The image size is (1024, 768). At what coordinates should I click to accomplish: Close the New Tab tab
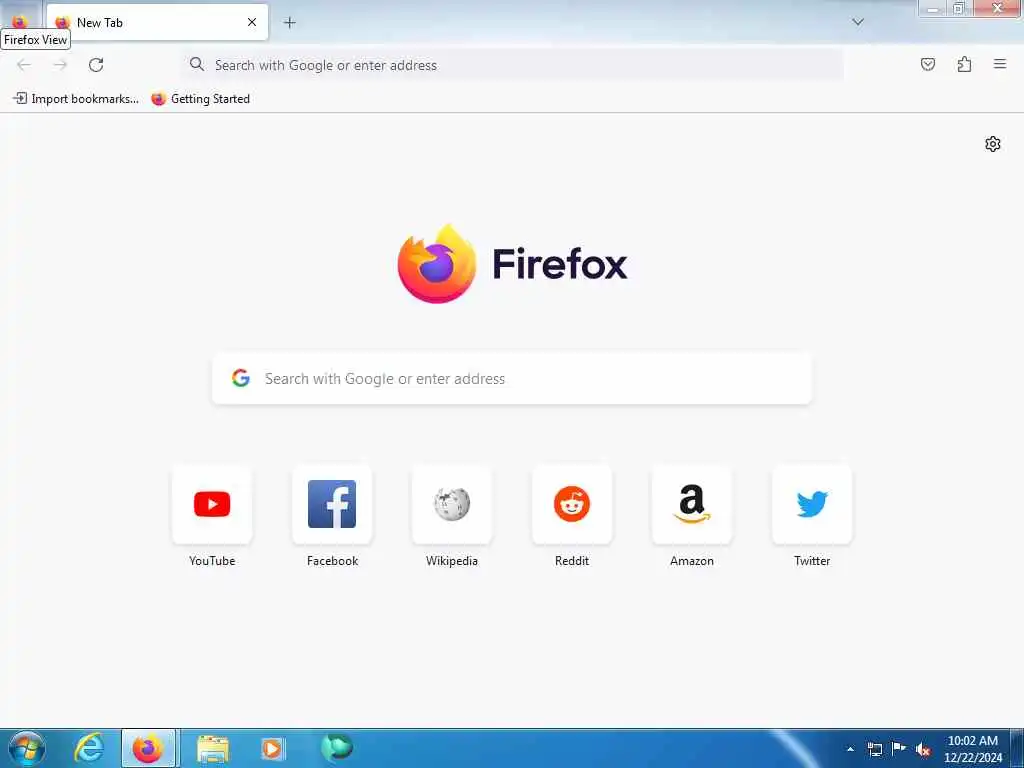[x=251, y=22]
